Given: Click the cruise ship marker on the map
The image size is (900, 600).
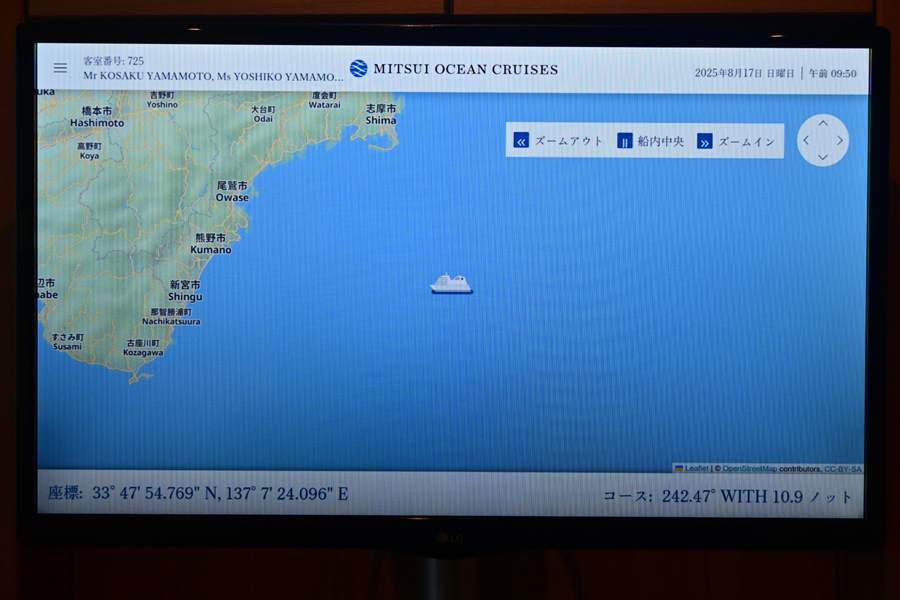Looking at the screenshot, I should [x=451, y=284].
